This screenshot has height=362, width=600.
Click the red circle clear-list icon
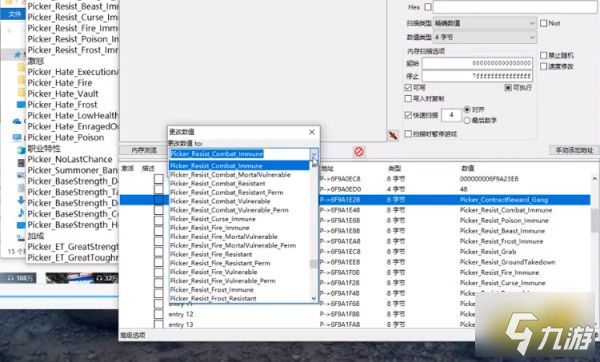359,152
